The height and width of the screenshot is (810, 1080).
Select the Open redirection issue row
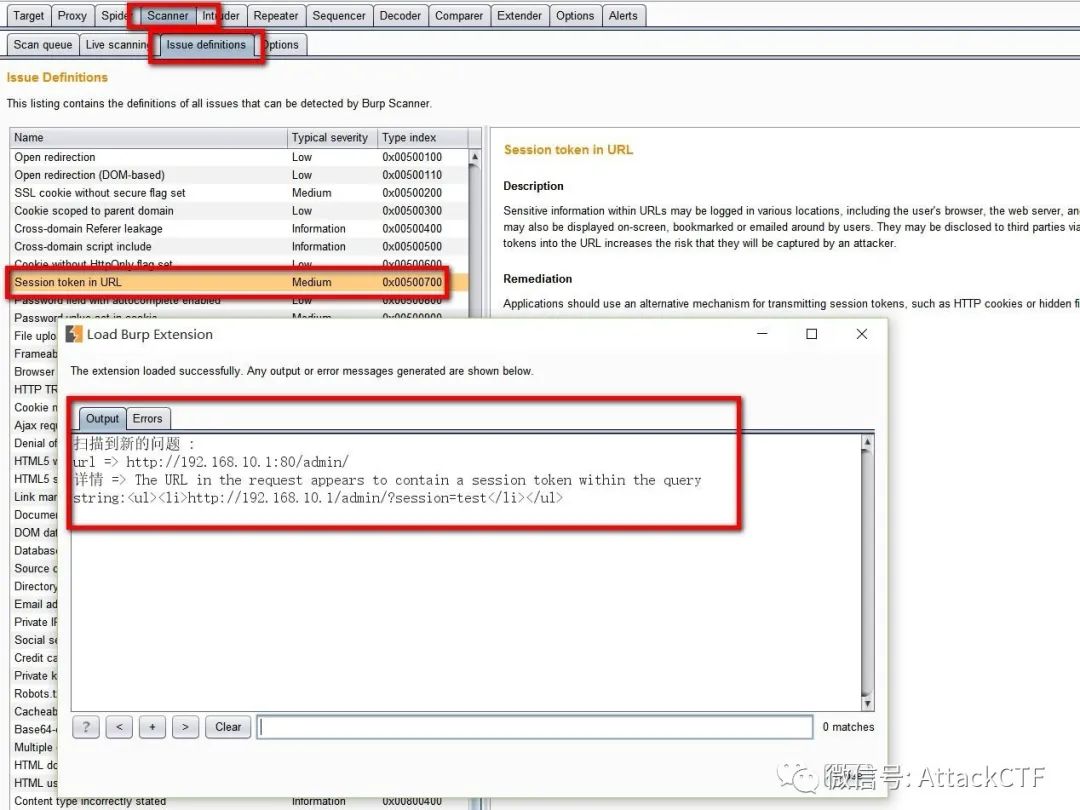click(x=238, y=157)
